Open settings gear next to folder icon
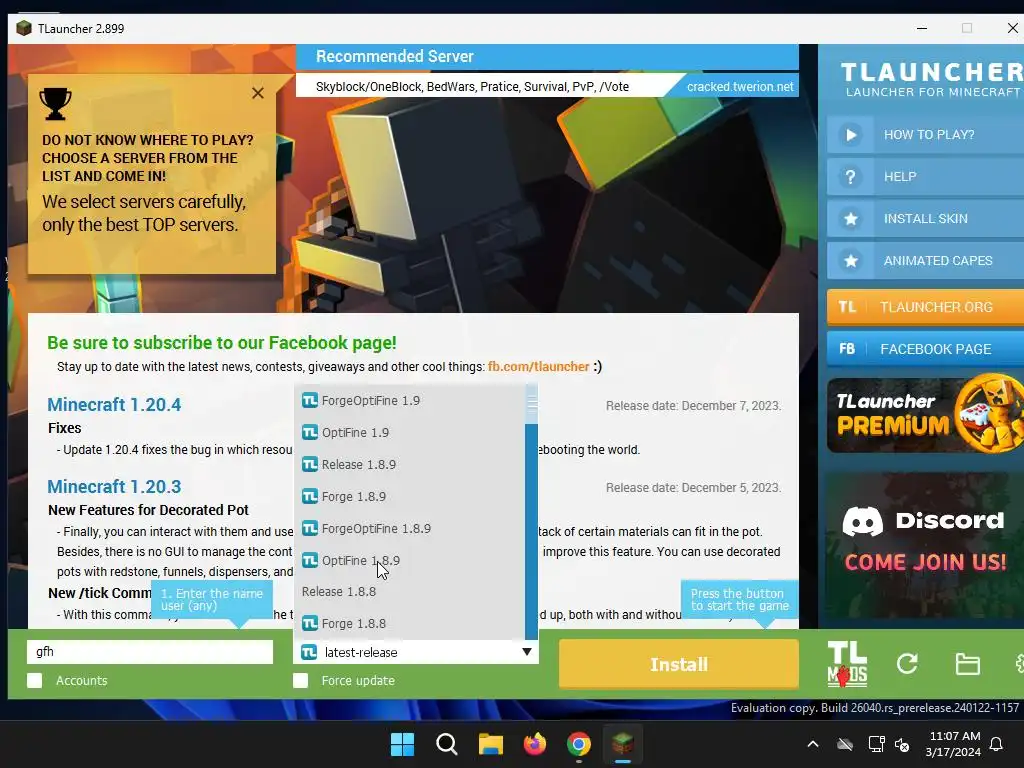Screen dimensions: 1024x768 tap(1019, 664)
